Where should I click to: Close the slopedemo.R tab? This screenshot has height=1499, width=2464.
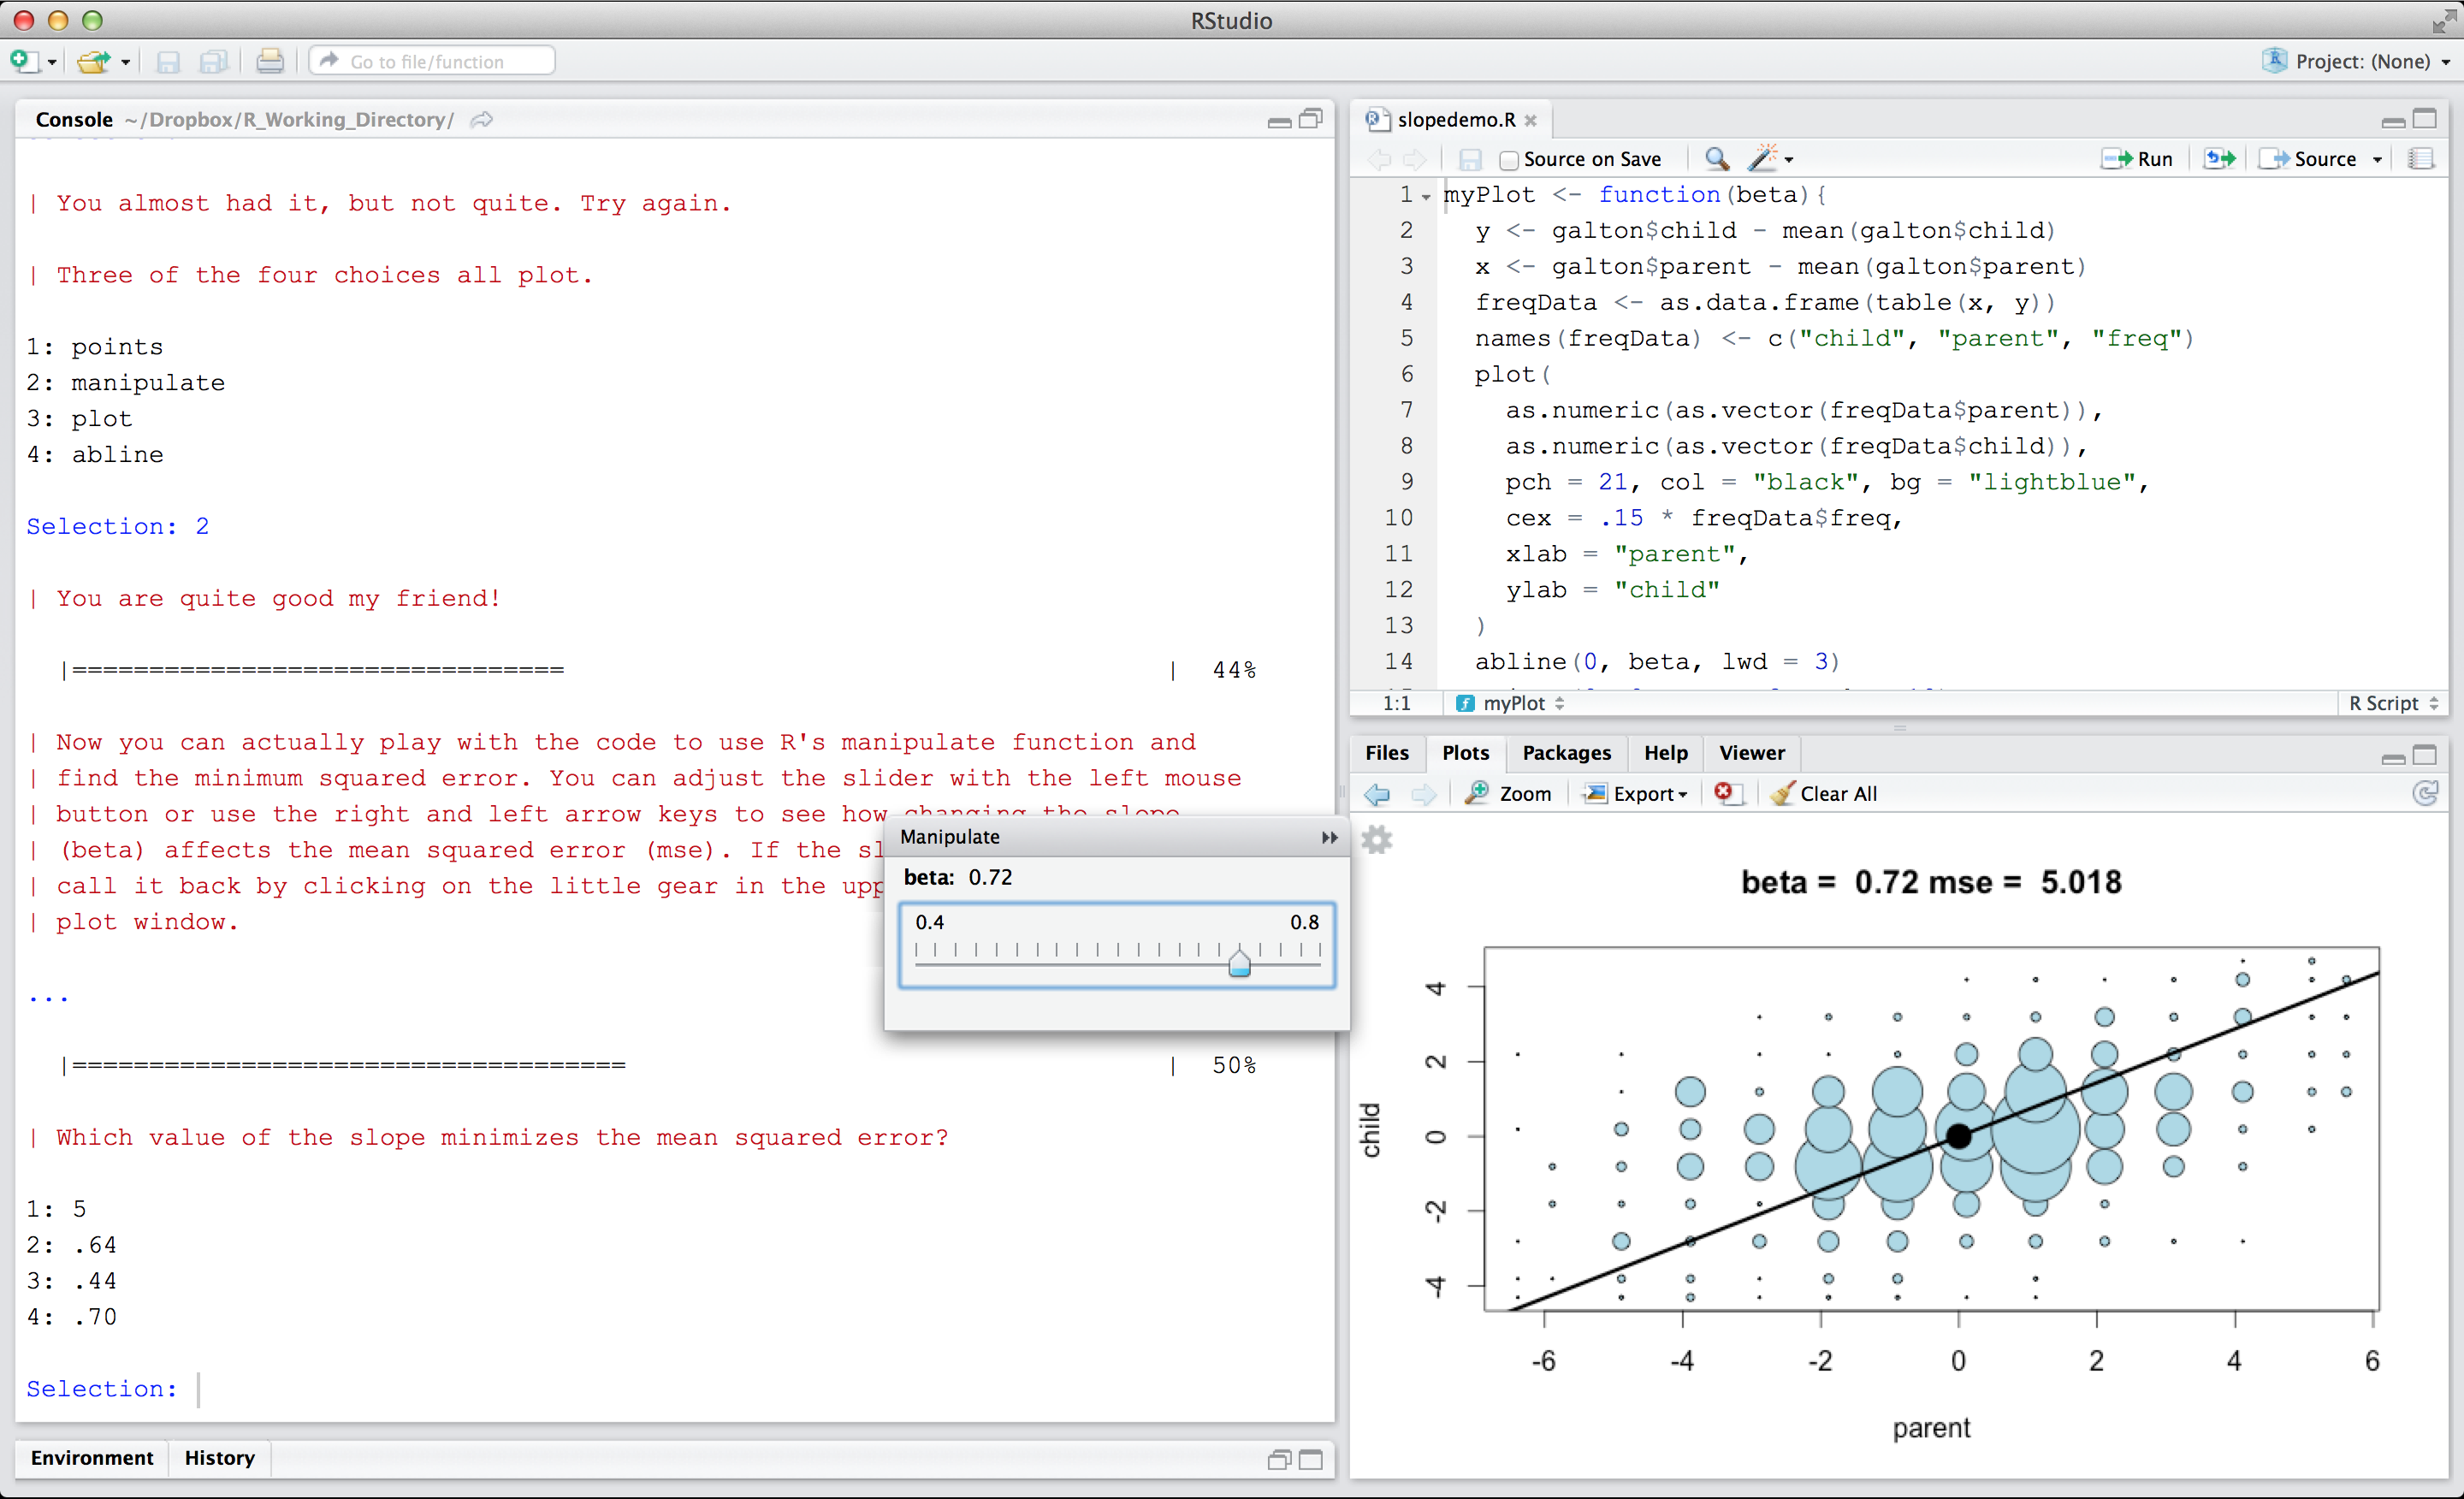point(1530,120)
